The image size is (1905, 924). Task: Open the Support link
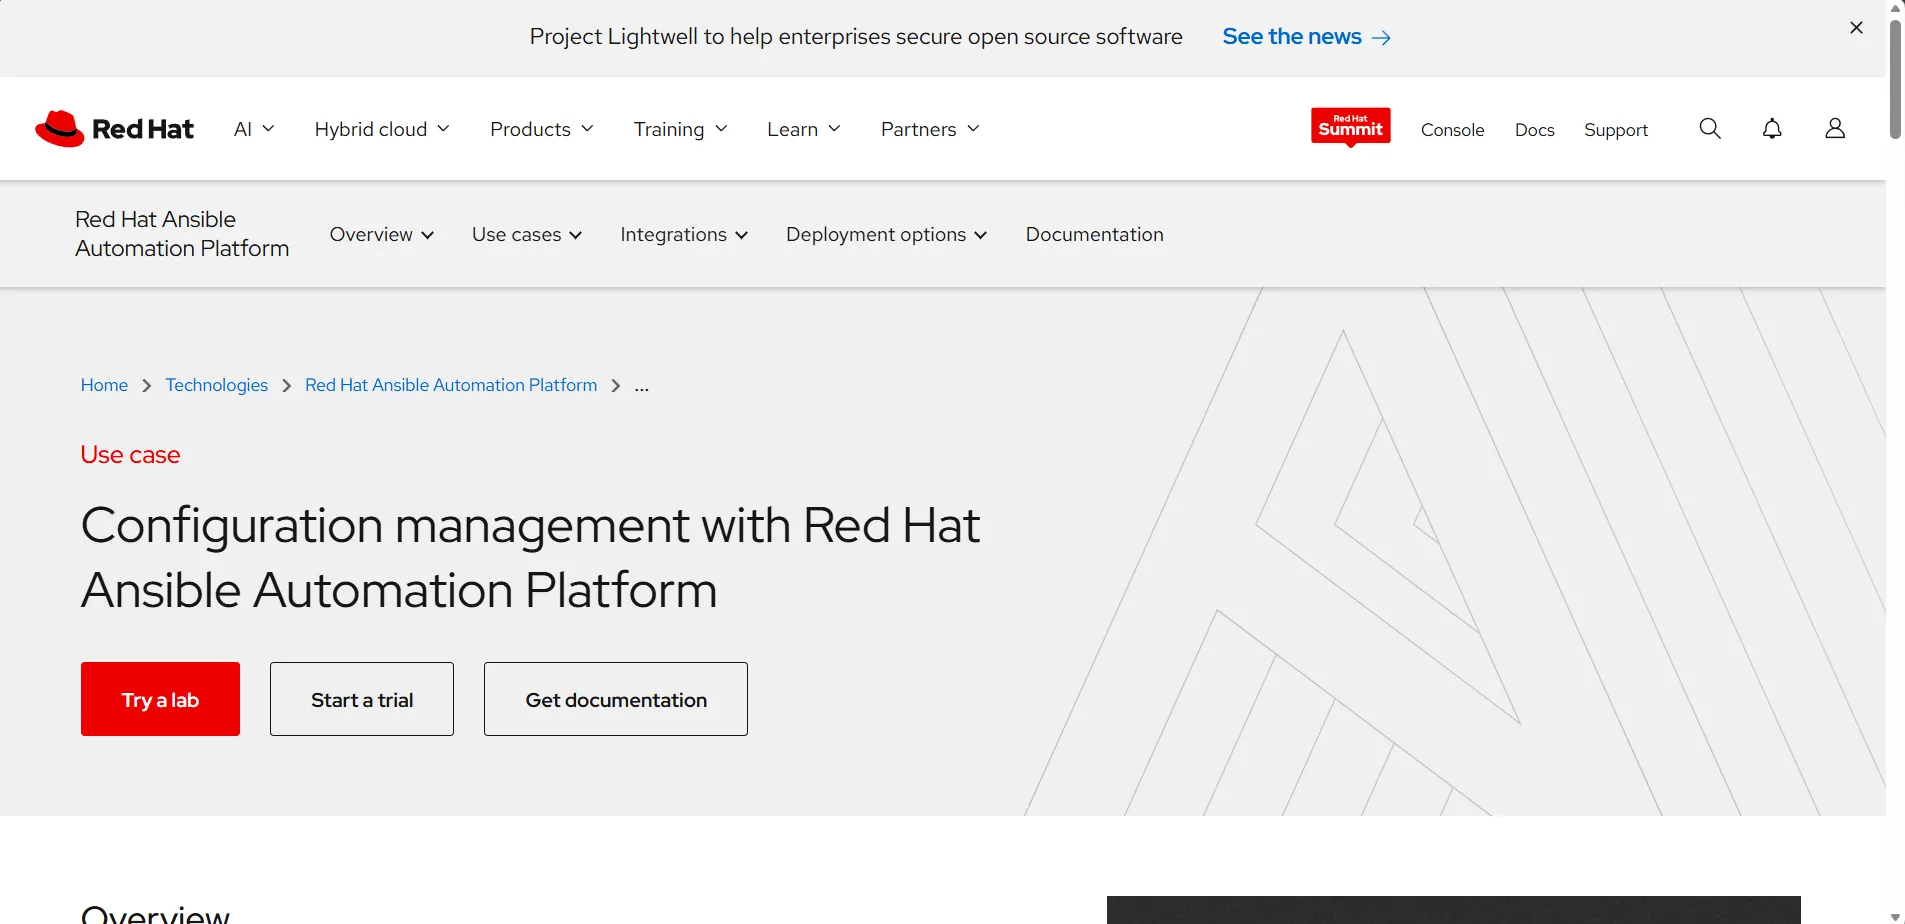[x=1616, y=130]
